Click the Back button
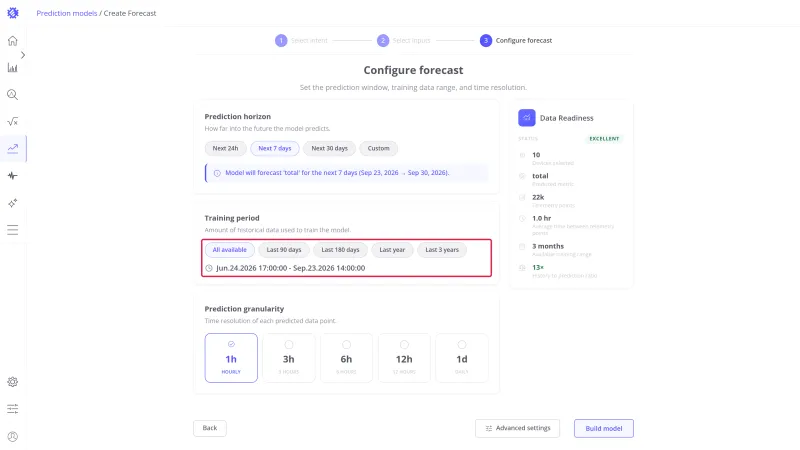Viewport: 800px width, 450px height. point(210,428)
